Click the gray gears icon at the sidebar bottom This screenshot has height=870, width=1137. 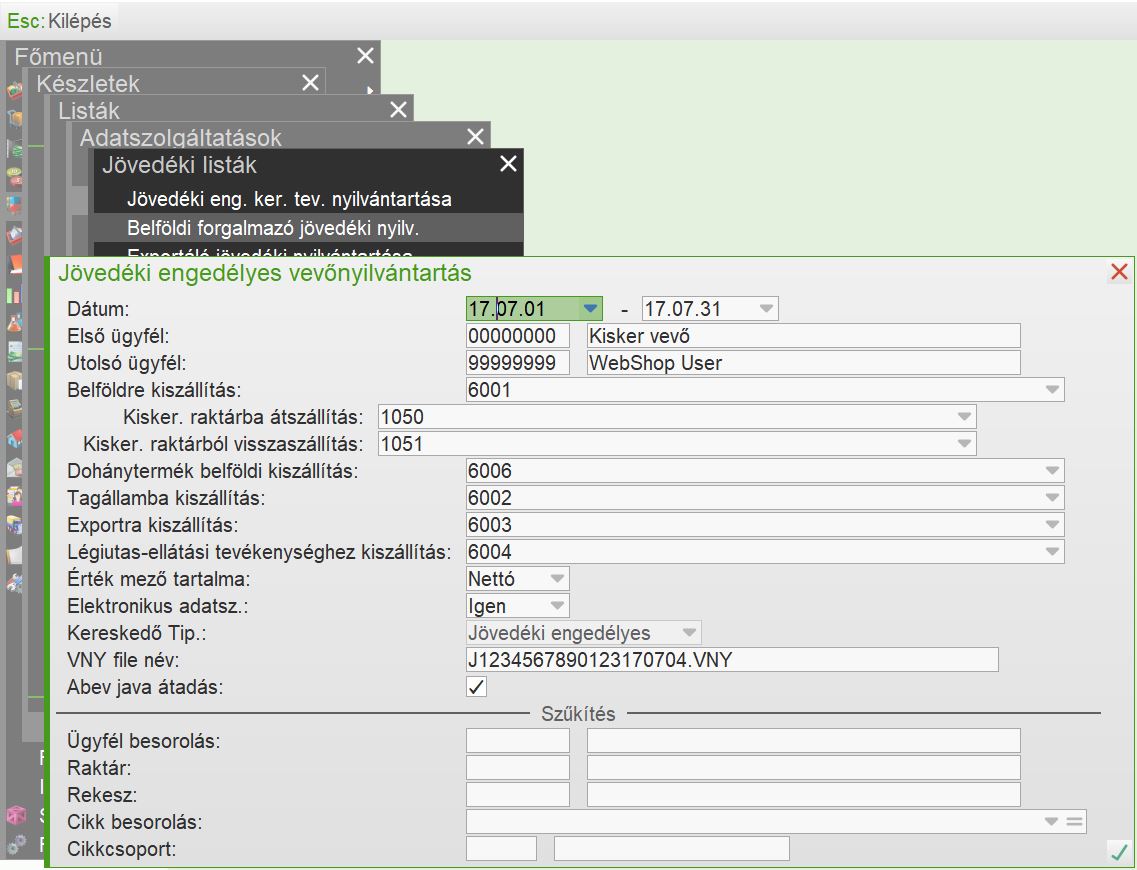[15, 844]
